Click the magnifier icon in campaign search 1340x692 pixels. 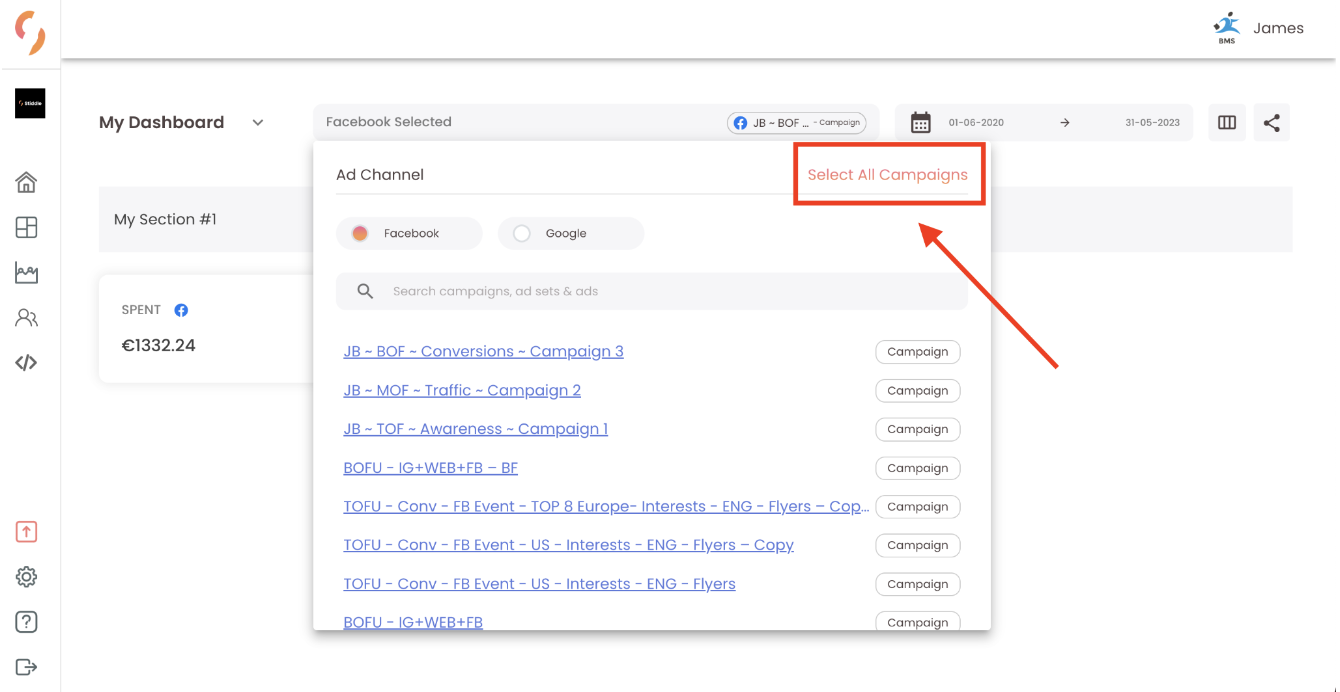(x=365, y=291)
